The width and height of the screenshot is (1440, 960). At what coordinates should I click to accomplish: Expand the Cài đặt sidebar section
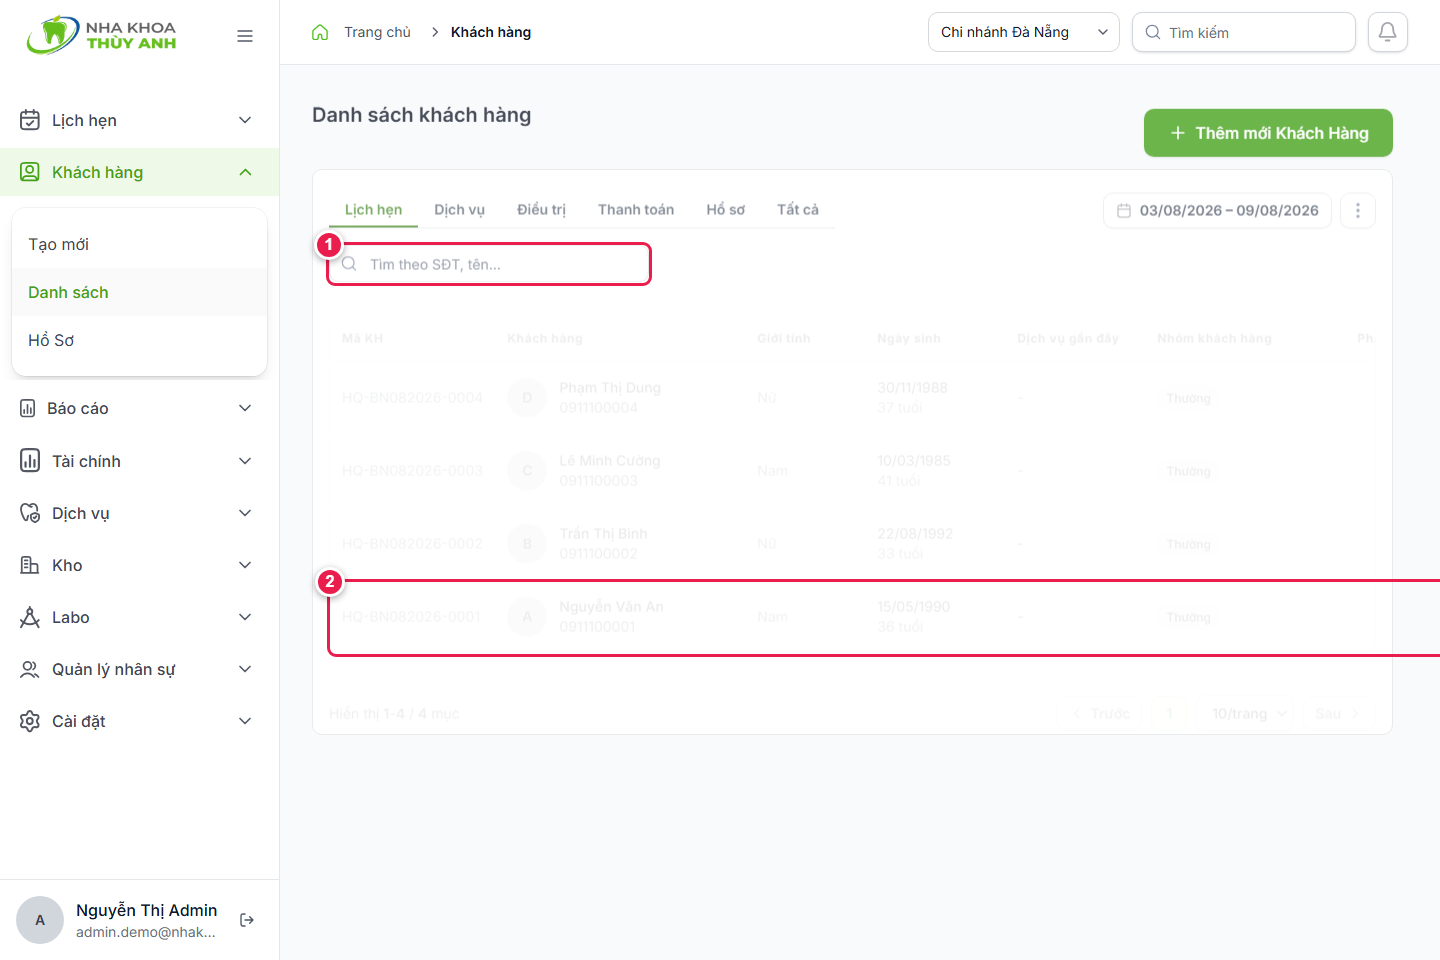click(245, 721)
